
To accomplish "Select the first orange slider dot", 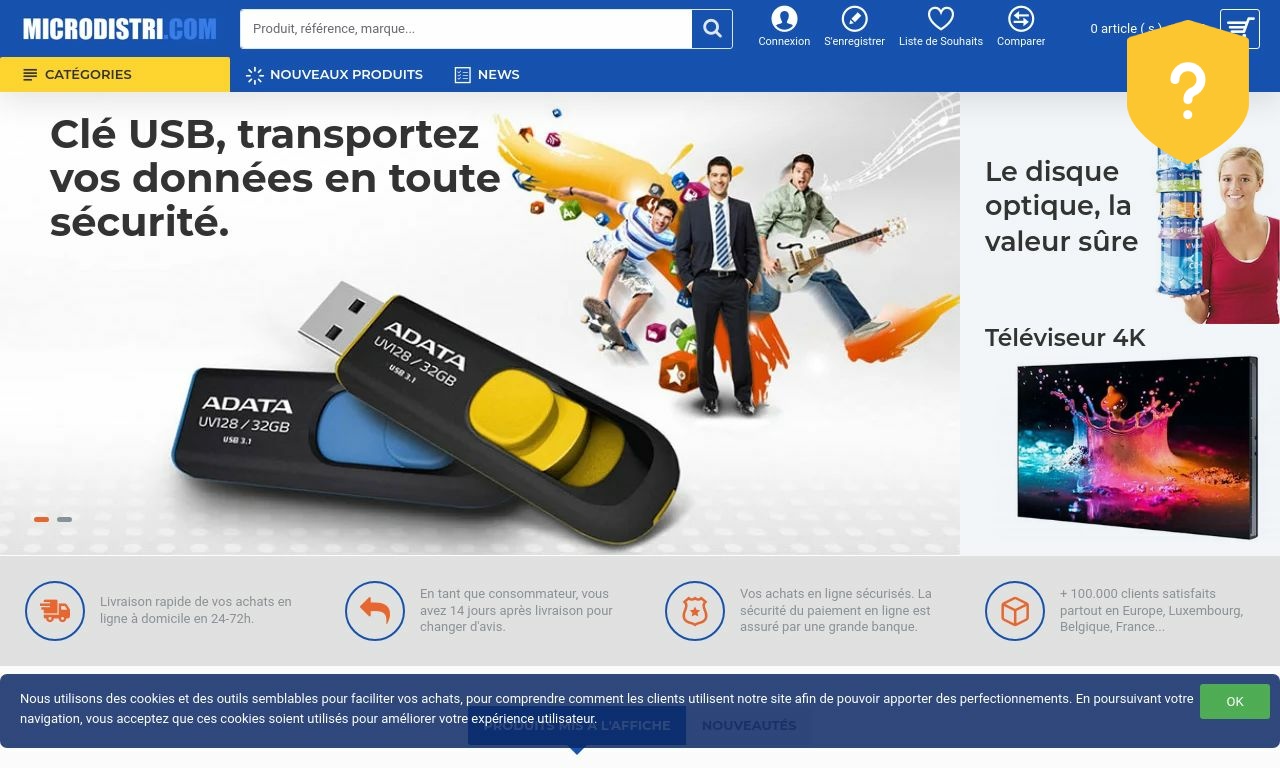I will 41,519.
